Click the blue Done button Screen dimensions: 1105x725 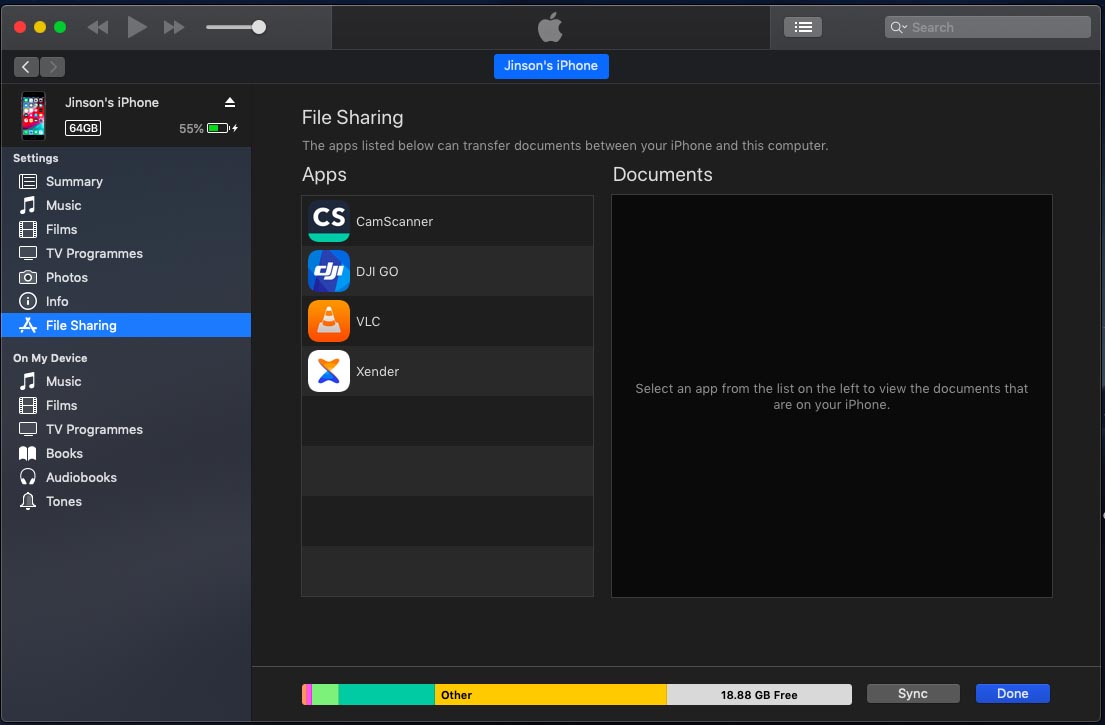1013,693
